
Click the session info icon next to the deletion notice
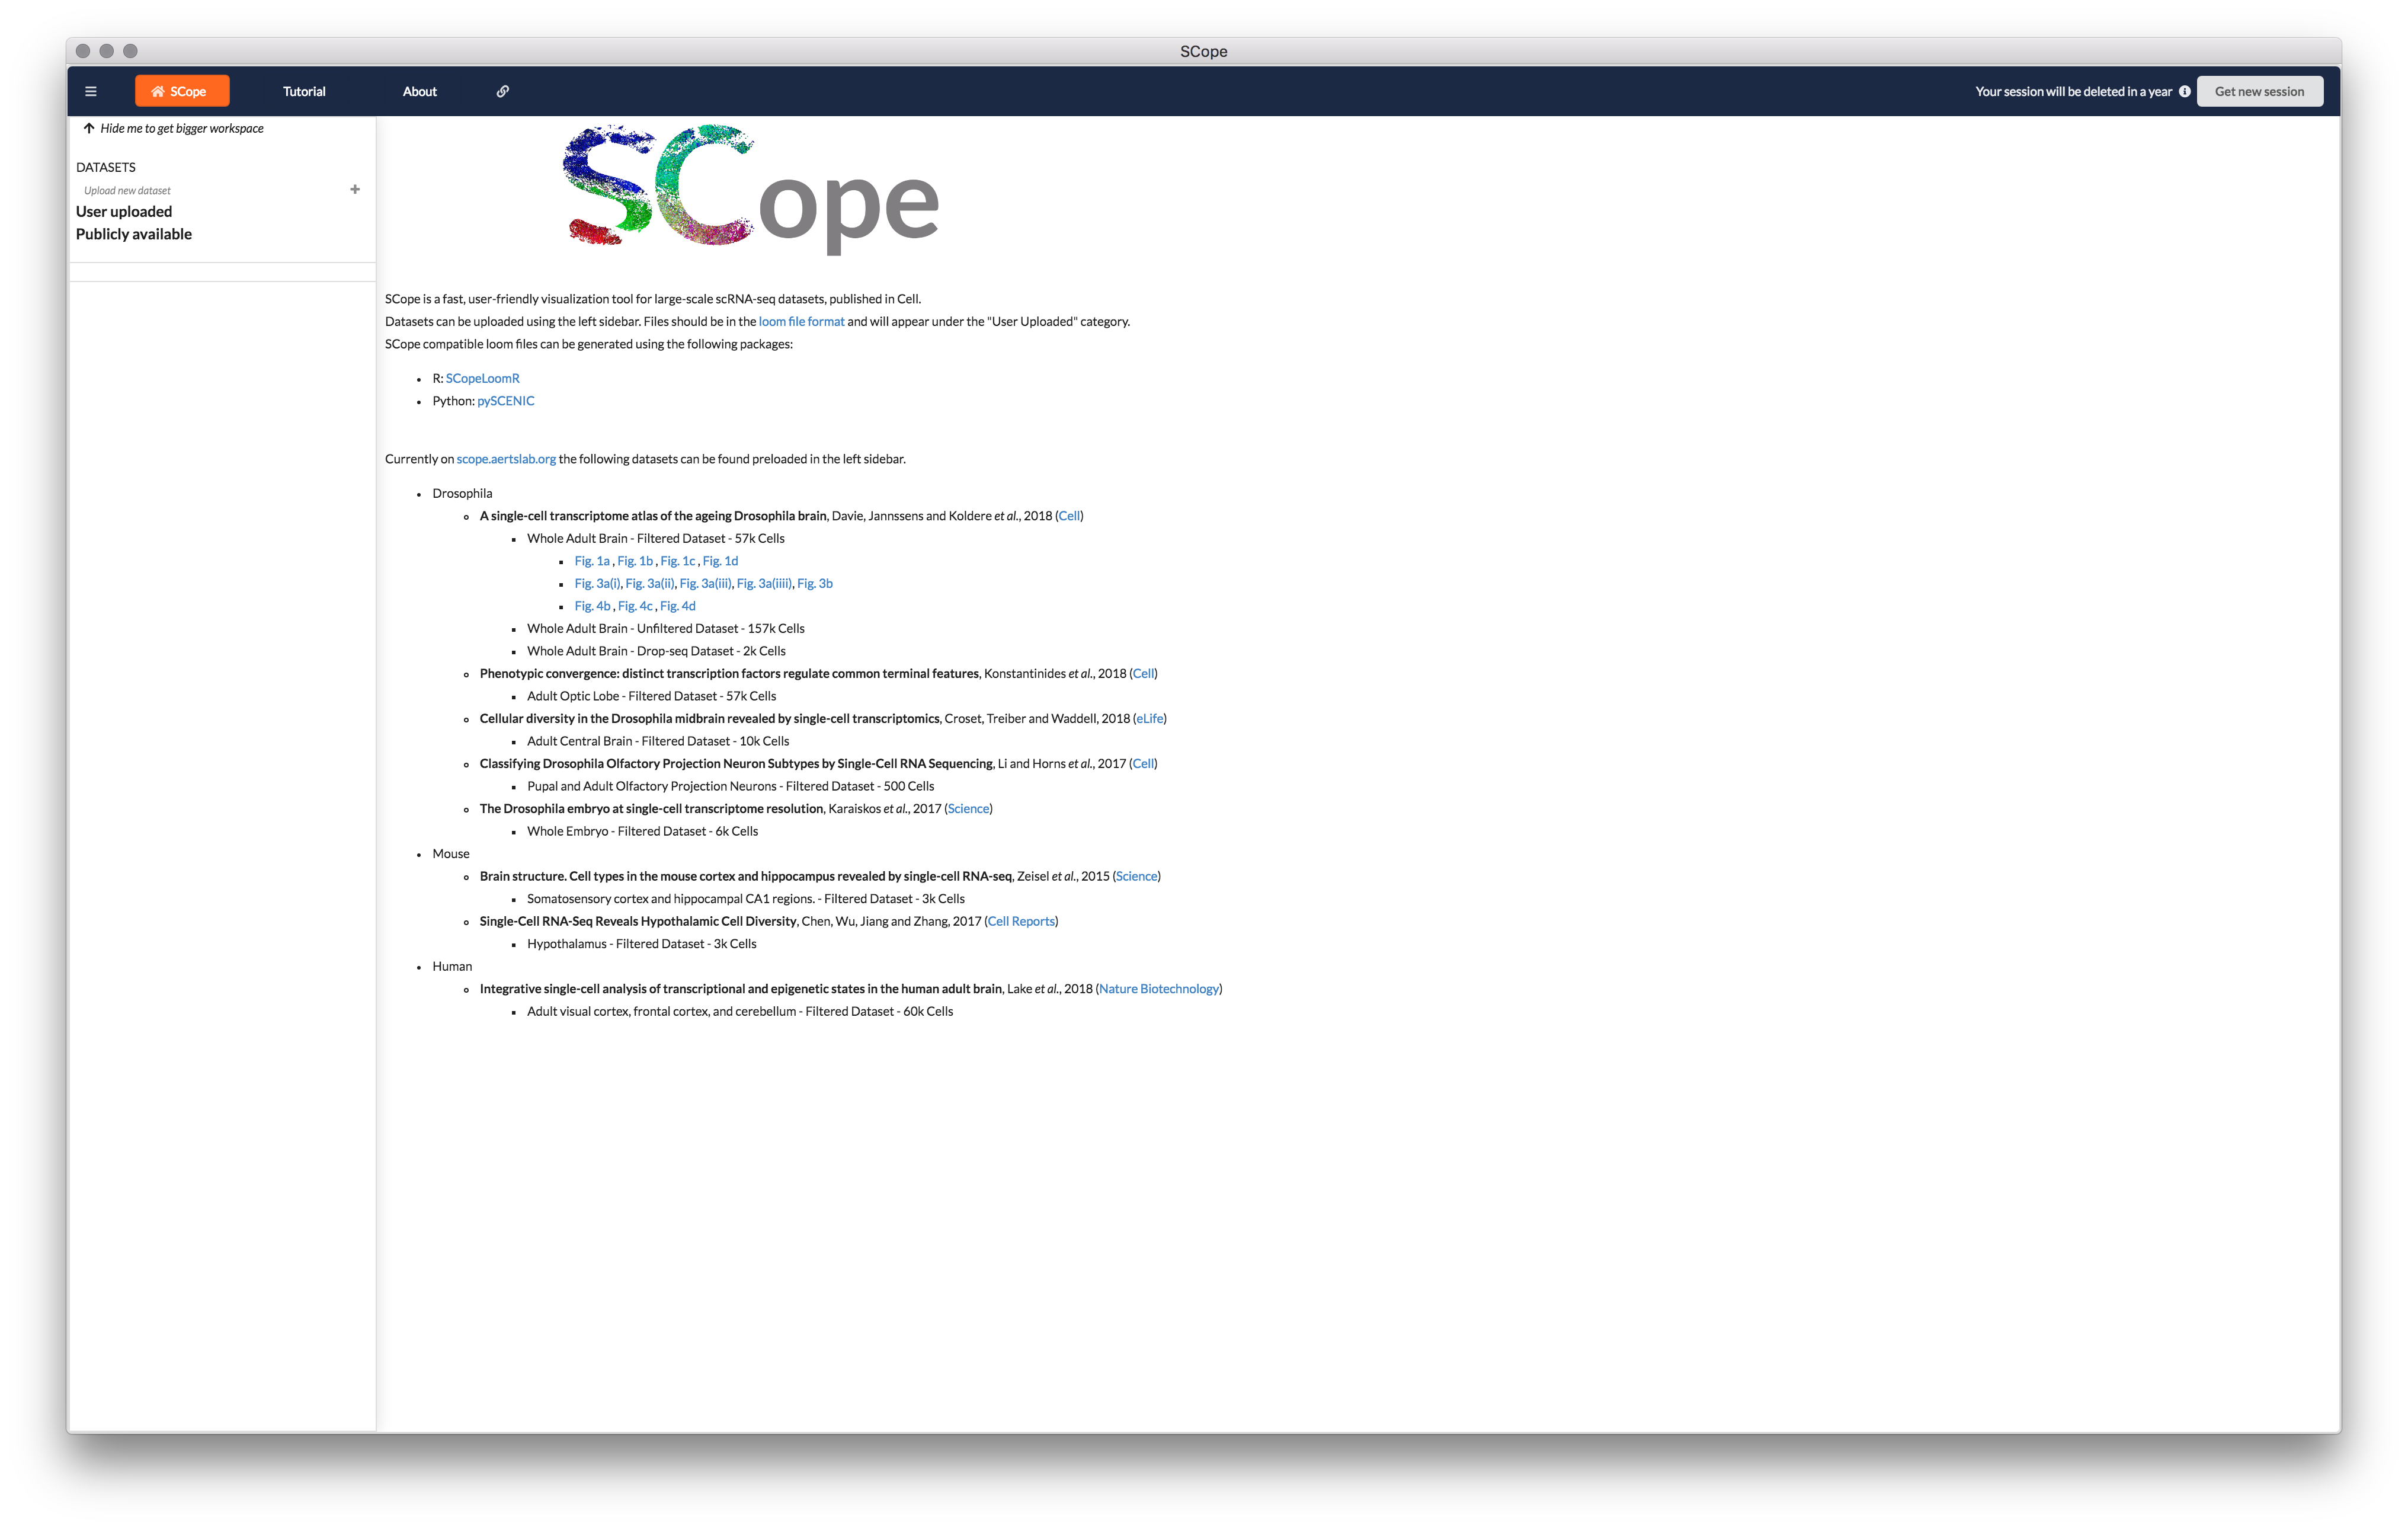2186,91
